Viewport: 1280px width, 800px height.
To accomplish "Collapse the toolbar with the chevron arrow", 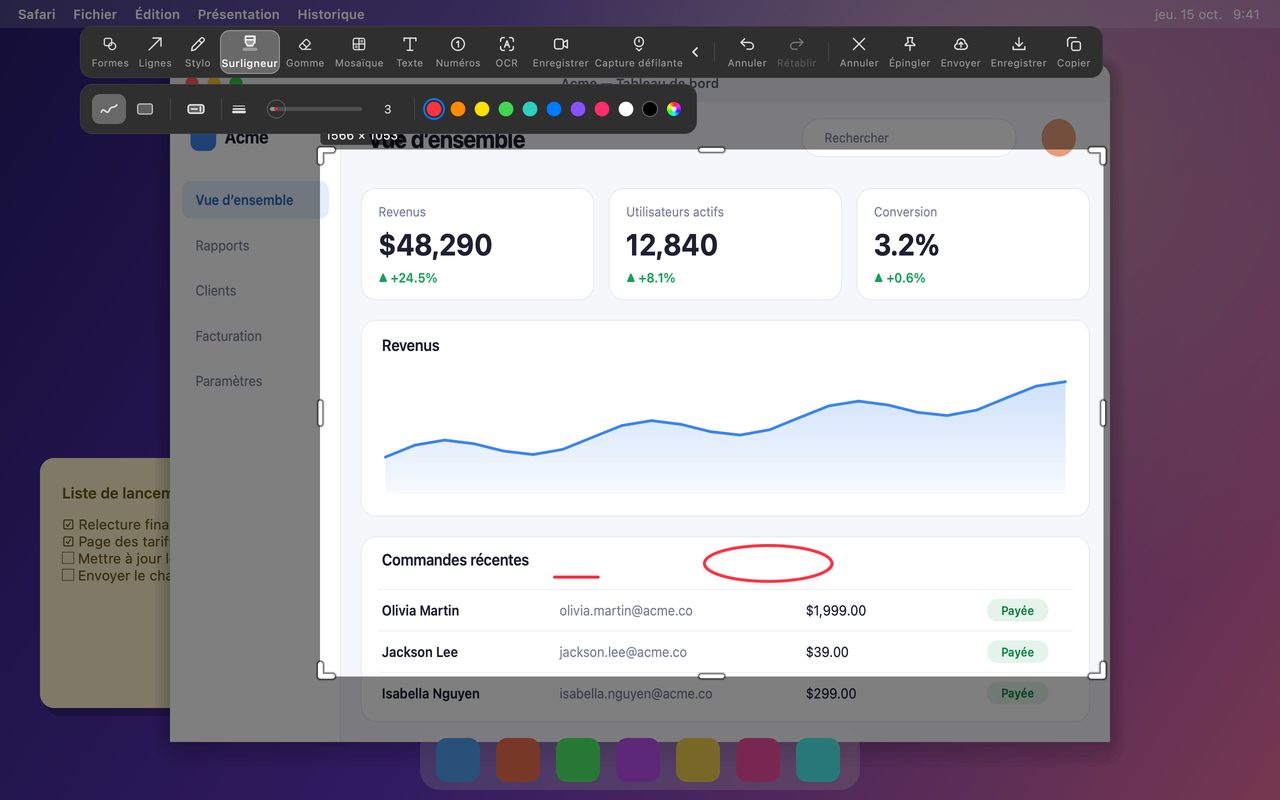I will [696, 52].
